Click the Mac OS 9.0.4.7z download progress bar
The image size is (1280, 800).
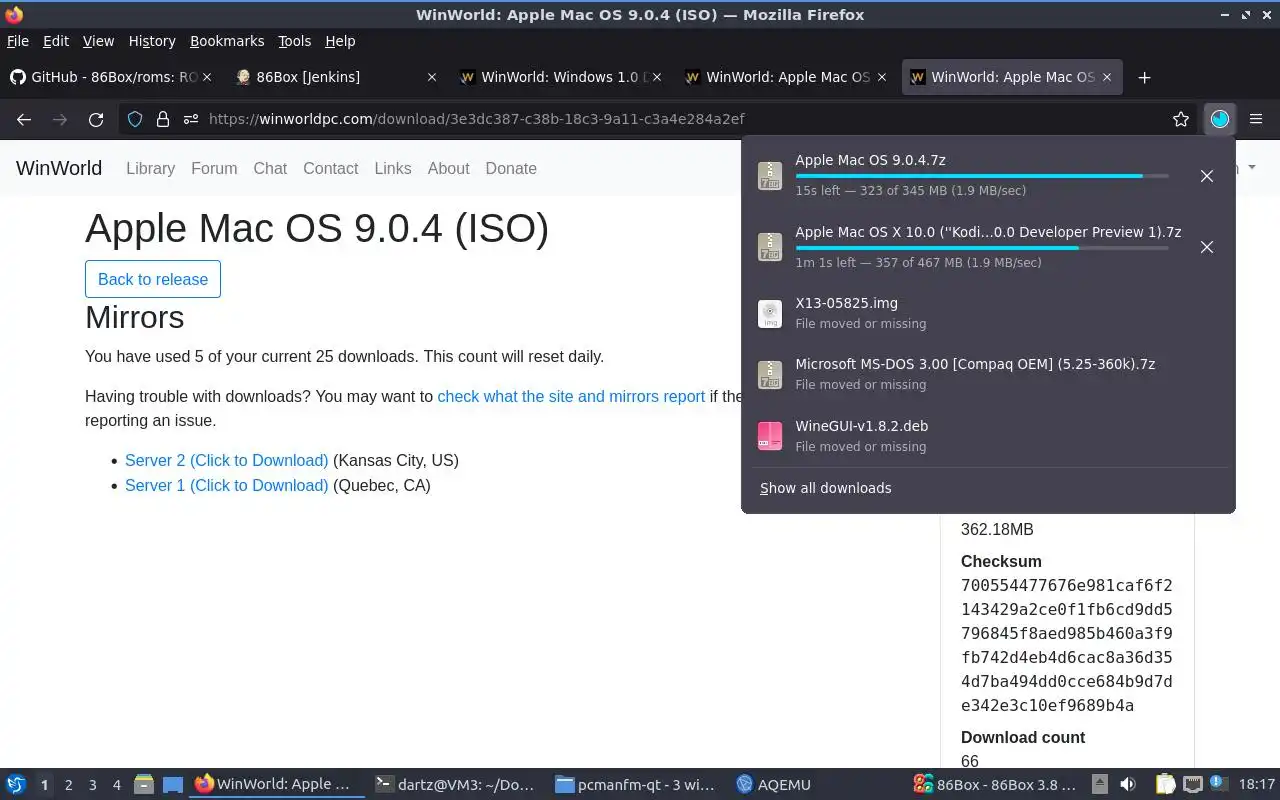(982, 176)
